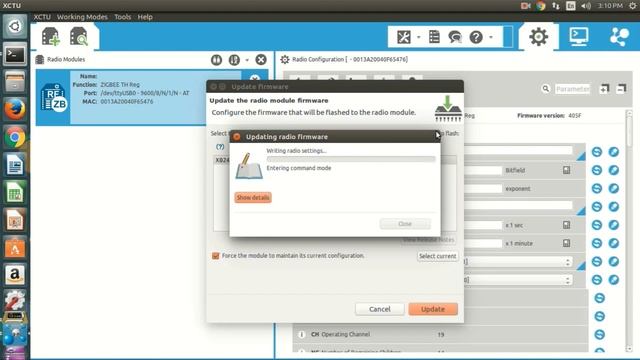640x360 pixels.
Task: Click the search magnifier next to Parameter
Action: 545,89
